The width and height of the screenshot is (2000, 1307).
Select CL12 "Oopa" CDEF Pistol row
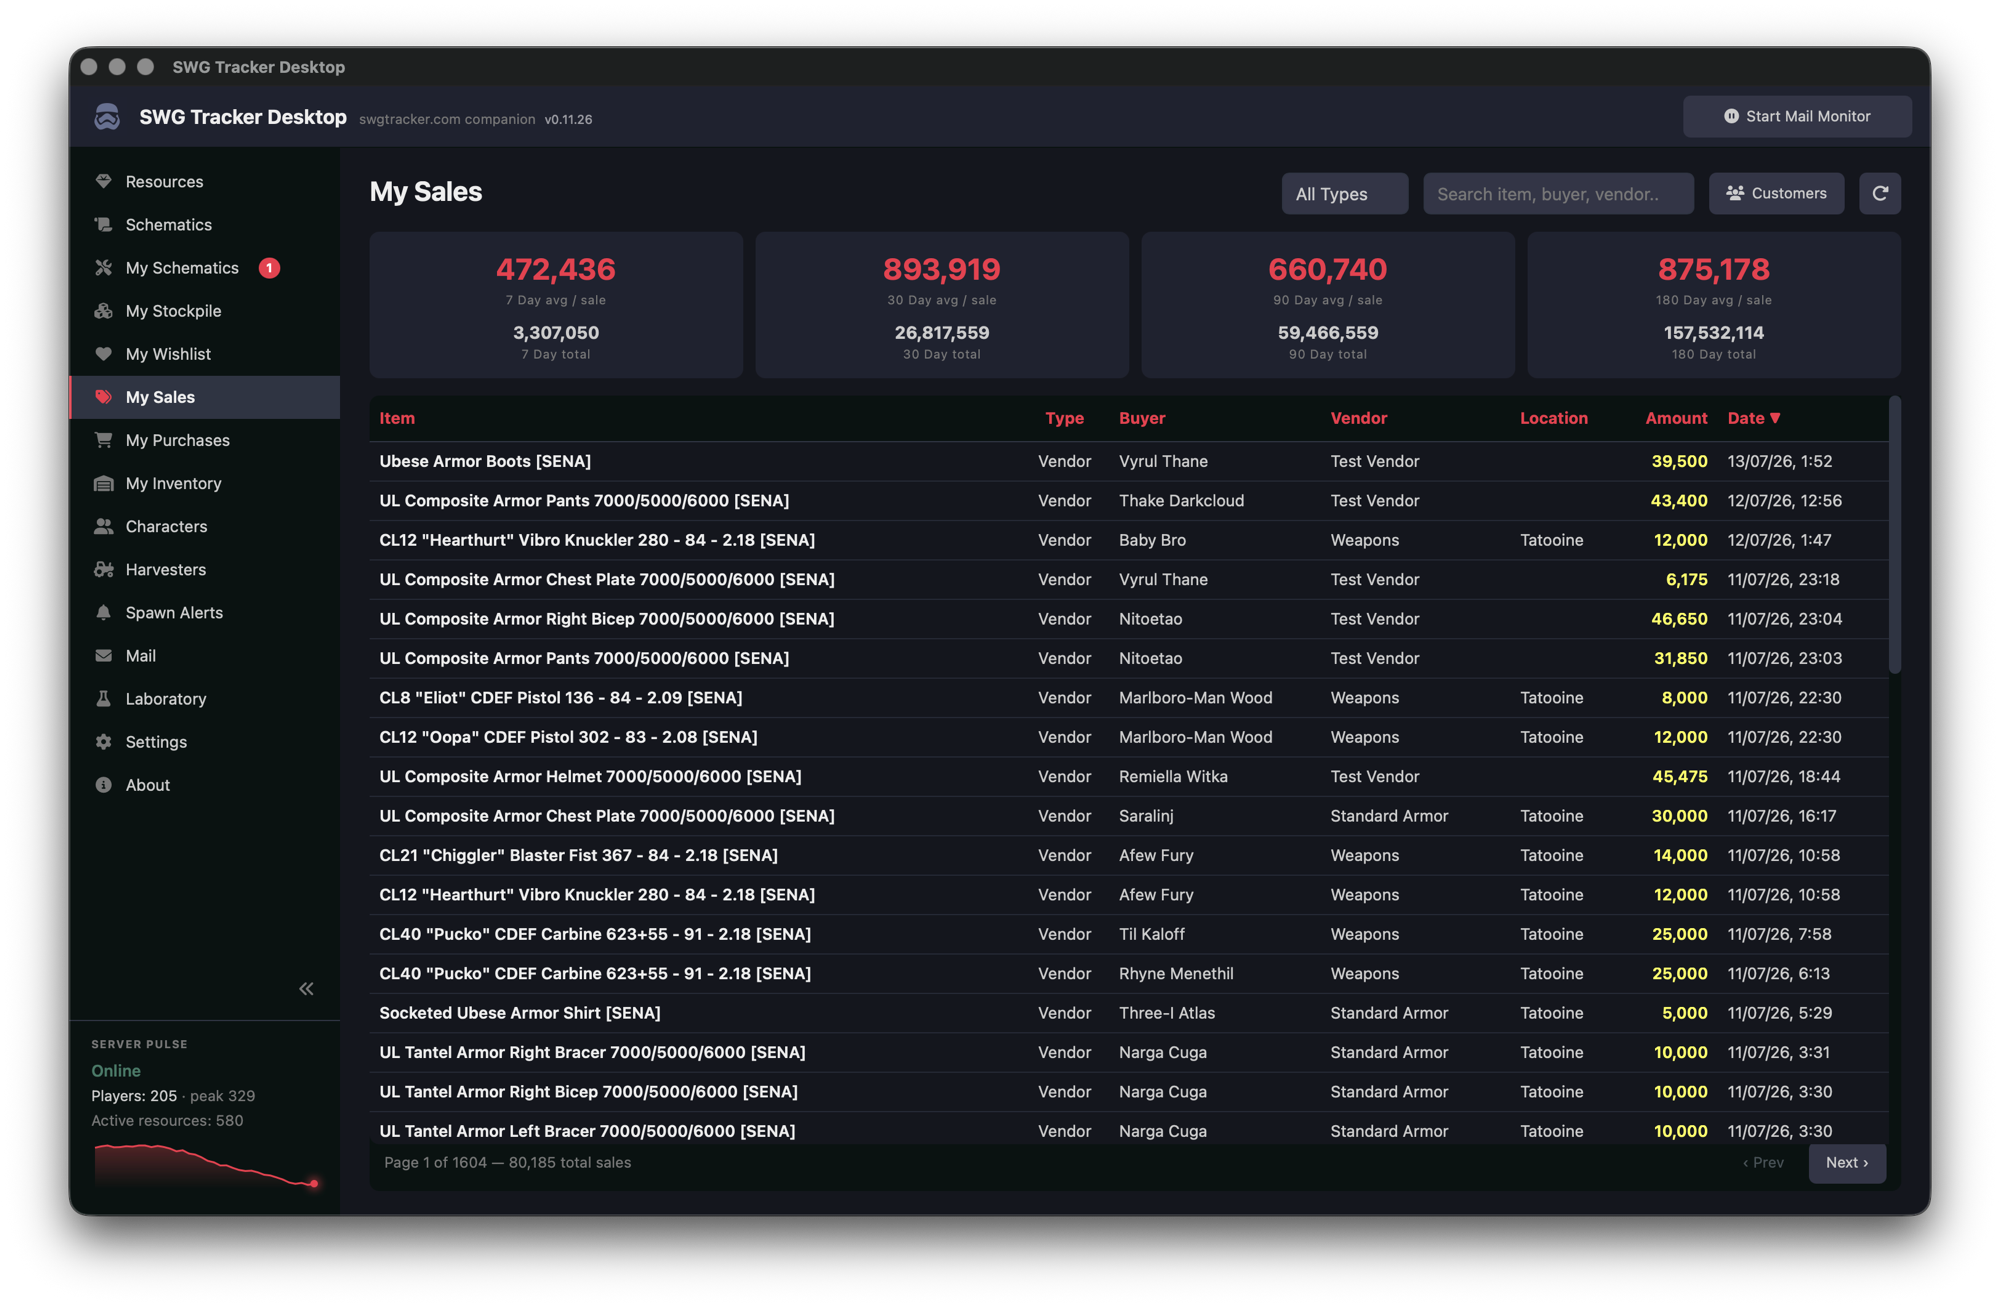1129,737
